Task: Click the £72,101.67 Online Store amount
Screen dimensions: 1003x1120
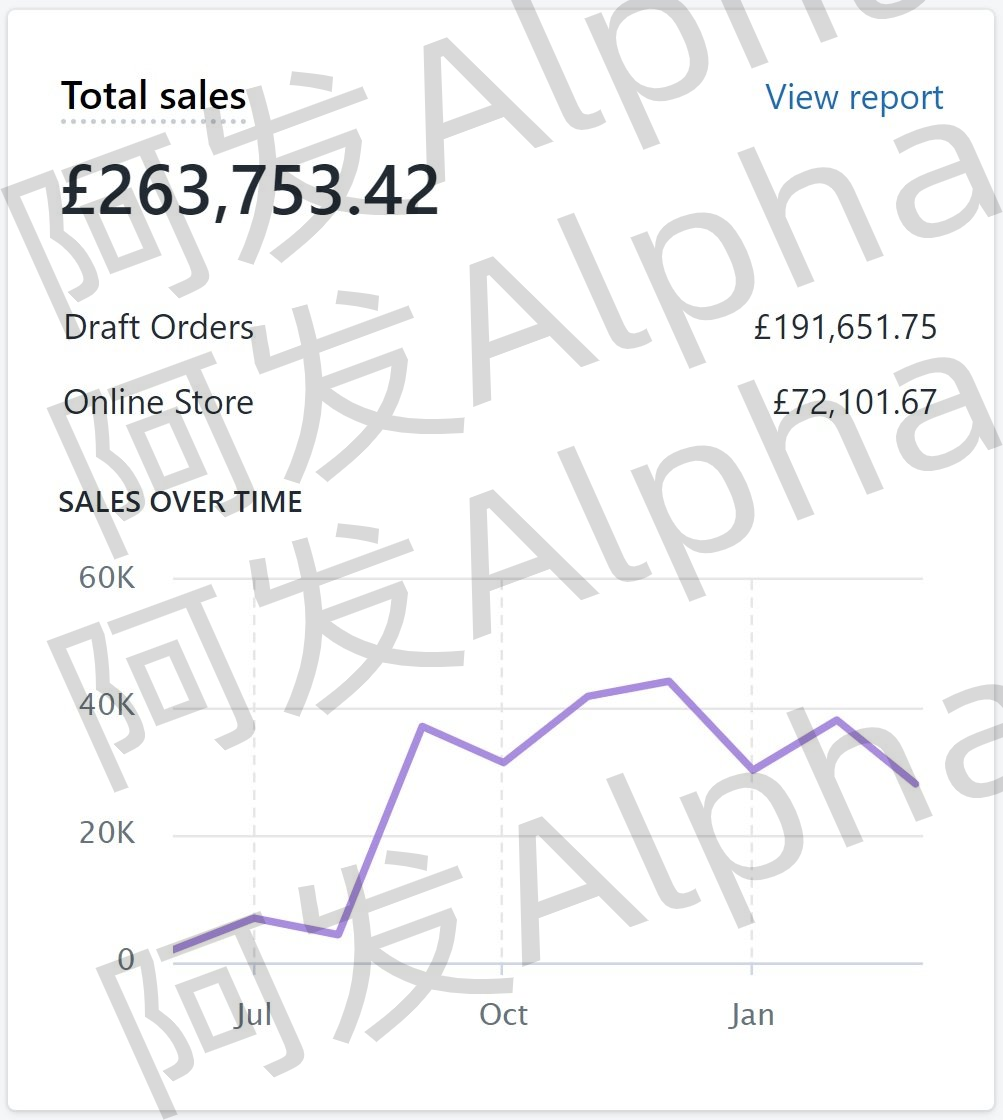Action: pos(855,402)
